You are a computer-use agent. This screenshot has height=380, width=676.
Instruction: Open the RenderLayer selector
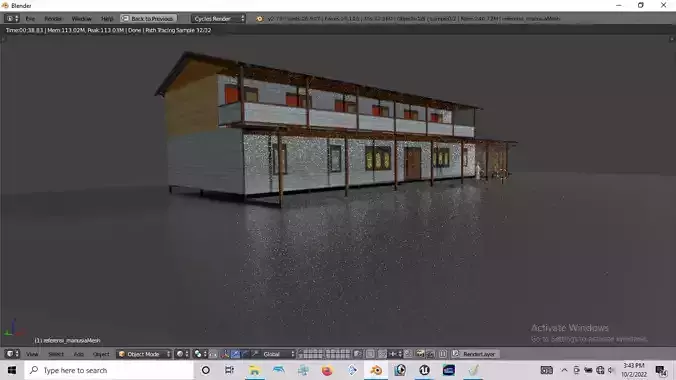point(475,354)
